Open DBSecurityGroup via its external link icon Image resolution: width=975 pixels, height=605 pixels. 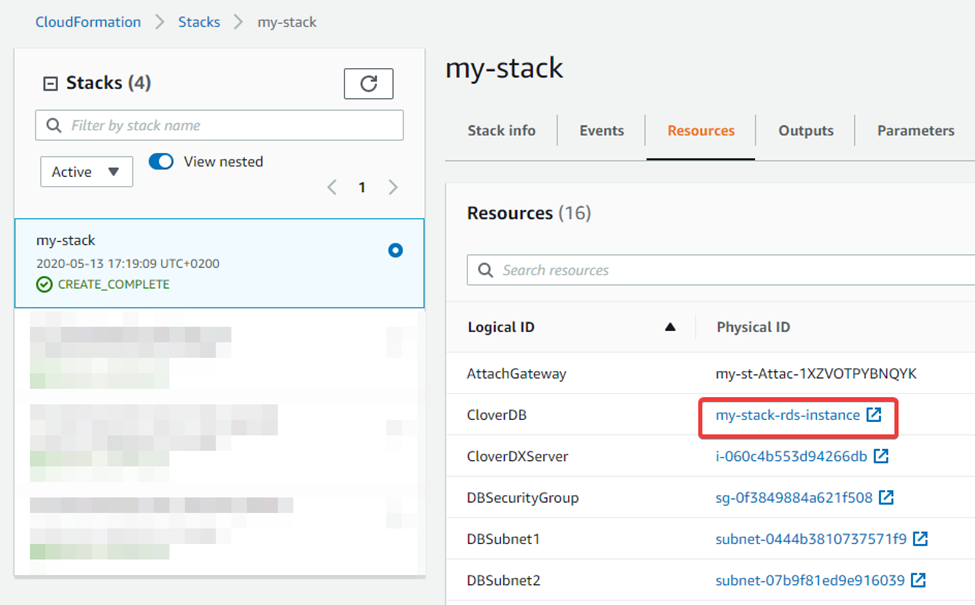886,497
